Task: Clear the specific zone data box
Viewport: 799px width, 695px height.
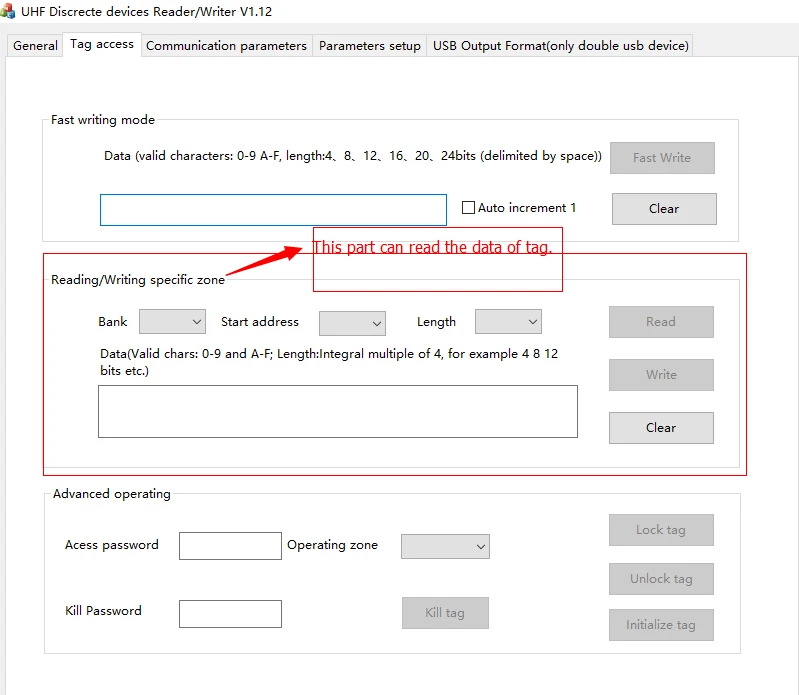Action: [x=661, y=428]
